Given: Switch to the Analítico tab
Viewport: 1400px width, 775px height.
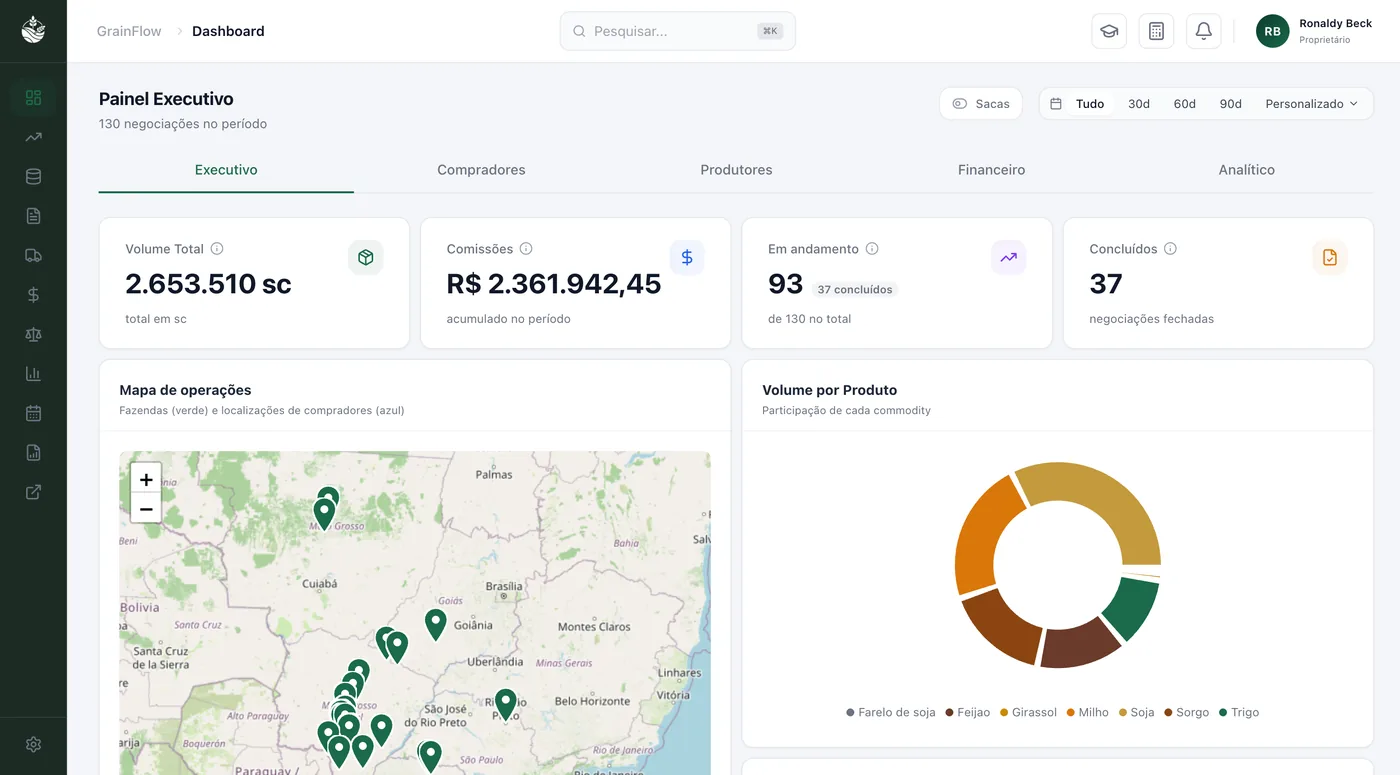Looking at the screenshot, I should tap(1246, 170).
